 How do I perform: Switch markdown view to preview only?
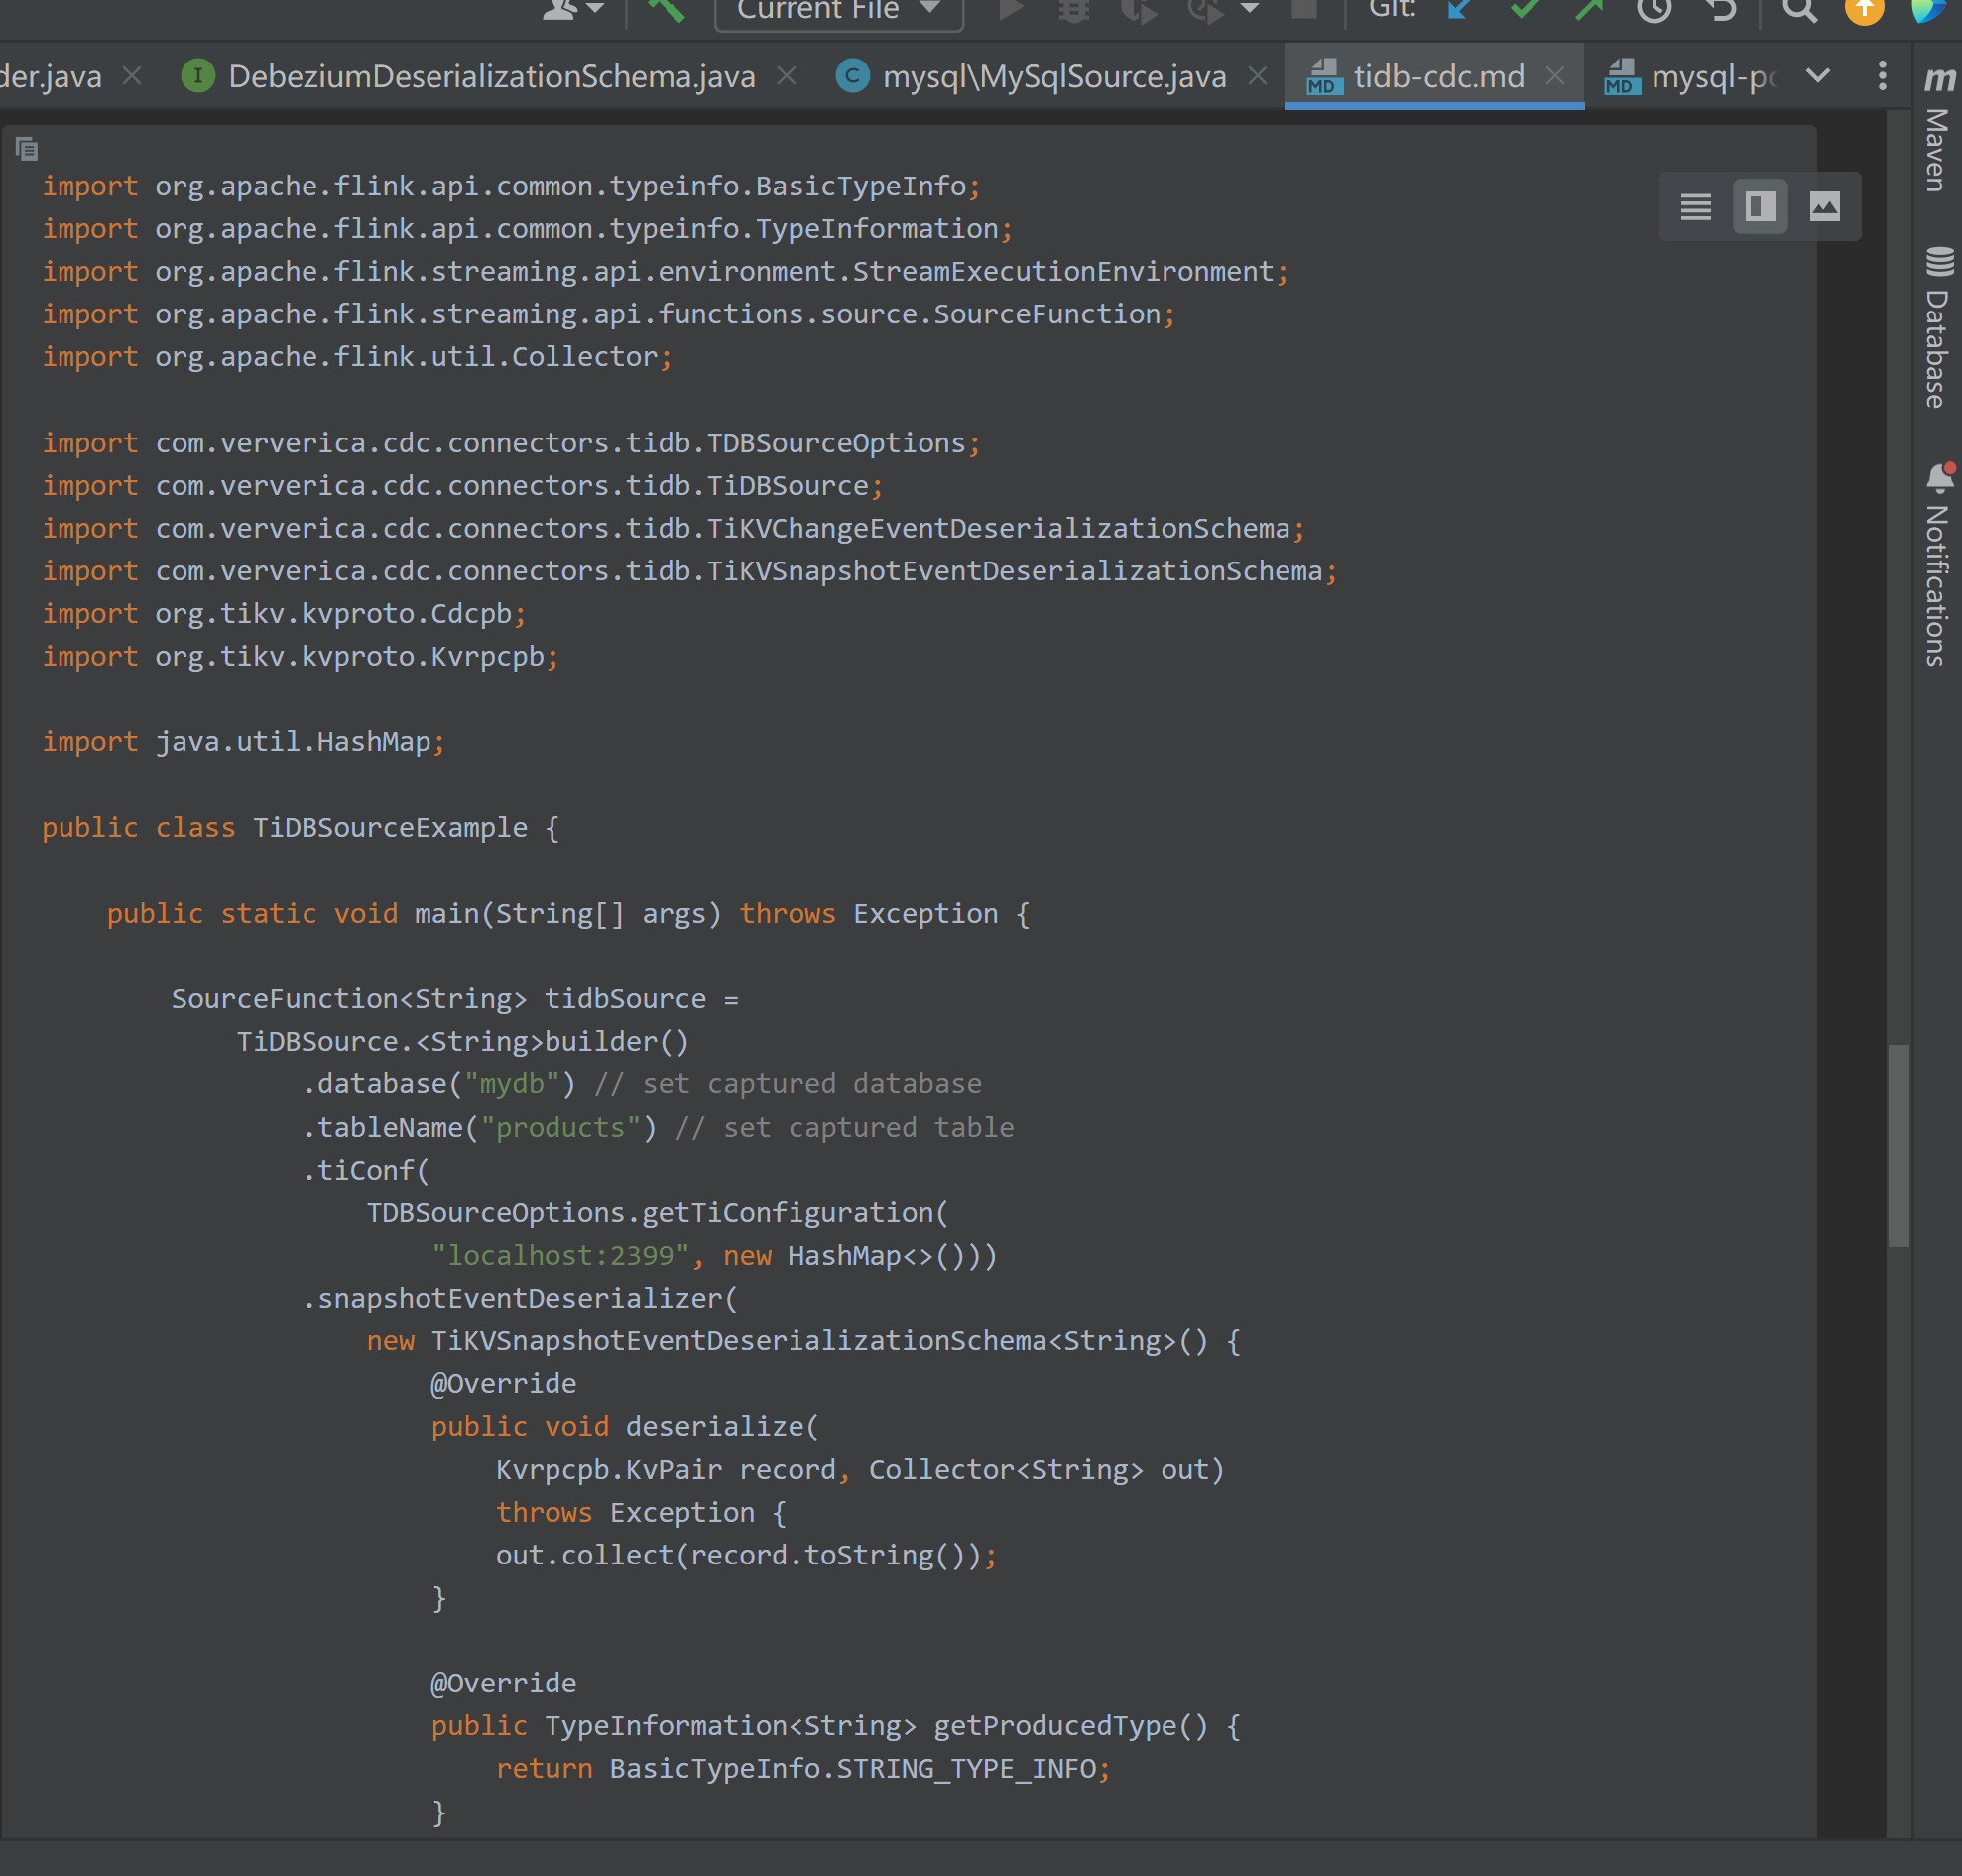point(1825,207)
